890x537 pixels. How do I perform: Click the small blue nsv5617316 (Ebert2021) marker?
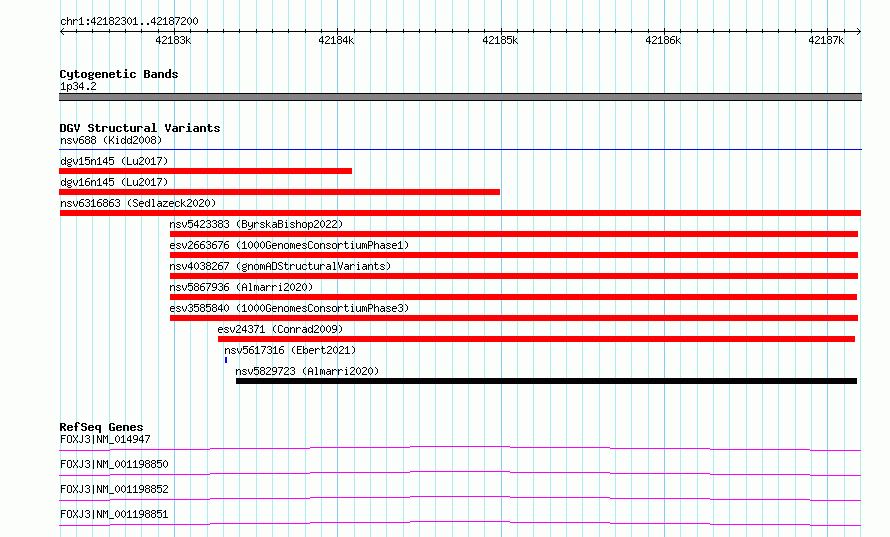click(x=226, y=360)
